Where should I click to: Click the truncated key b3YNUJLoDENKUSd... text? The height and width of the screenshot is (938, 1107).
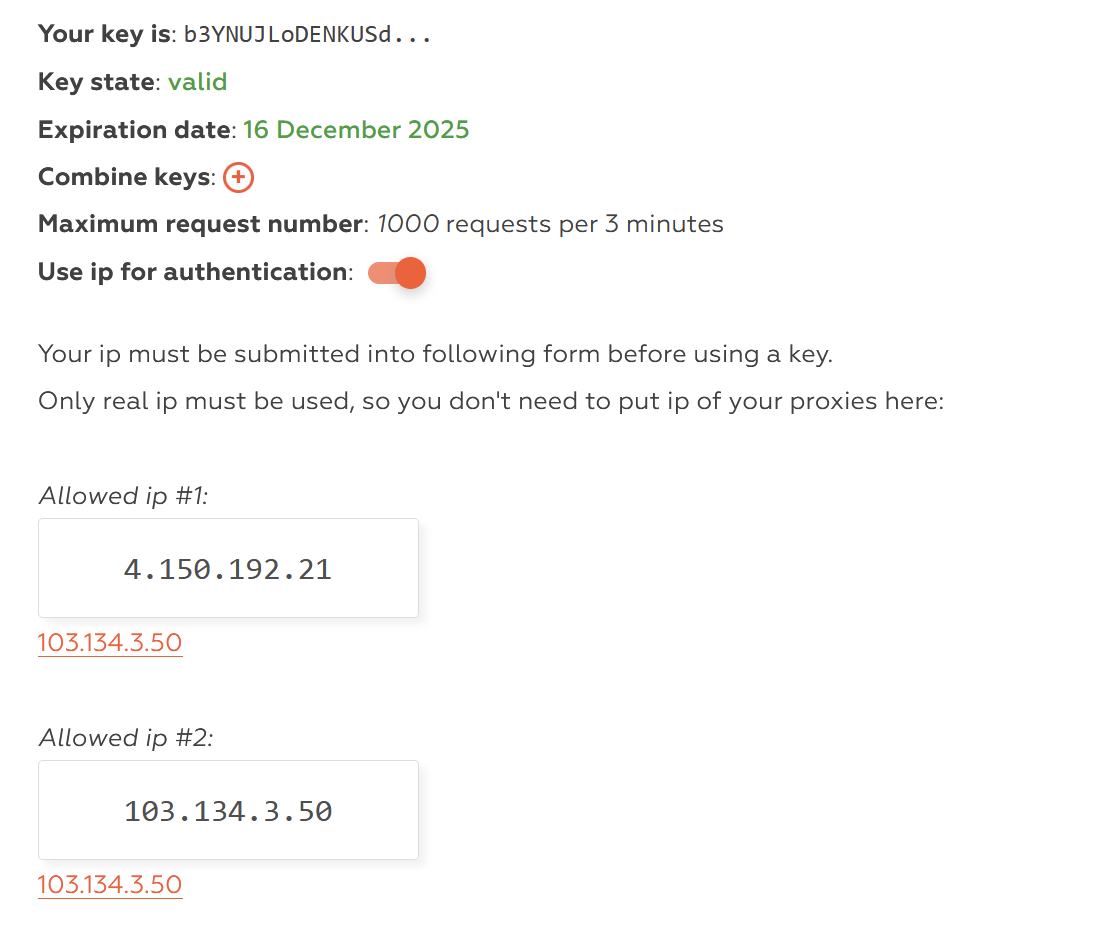point(307,35)
